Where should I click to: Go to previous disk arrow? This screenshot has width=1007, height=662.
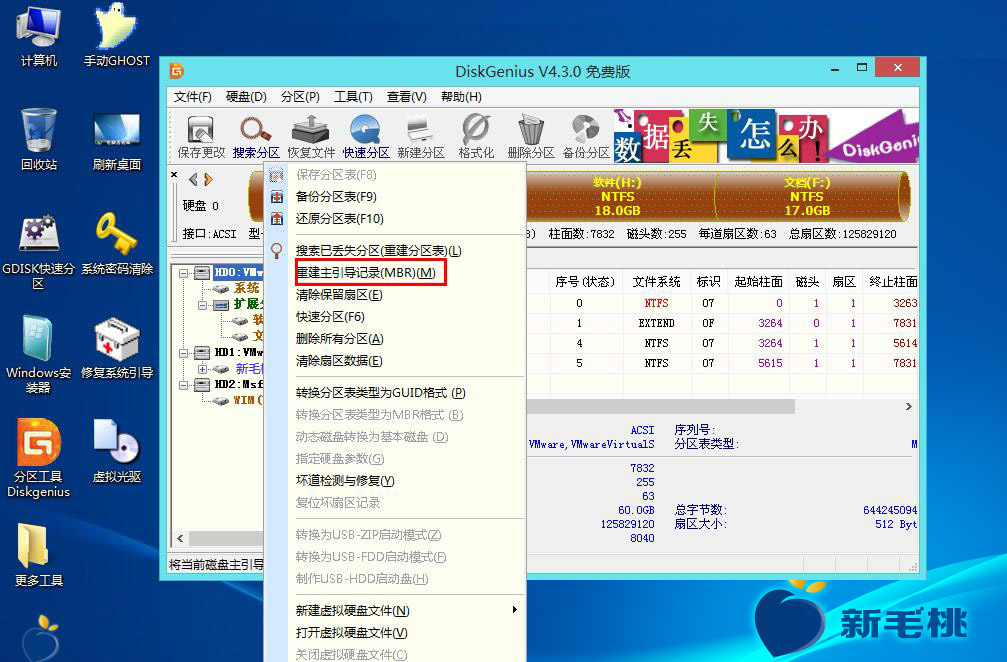click(x=193, y=179)
